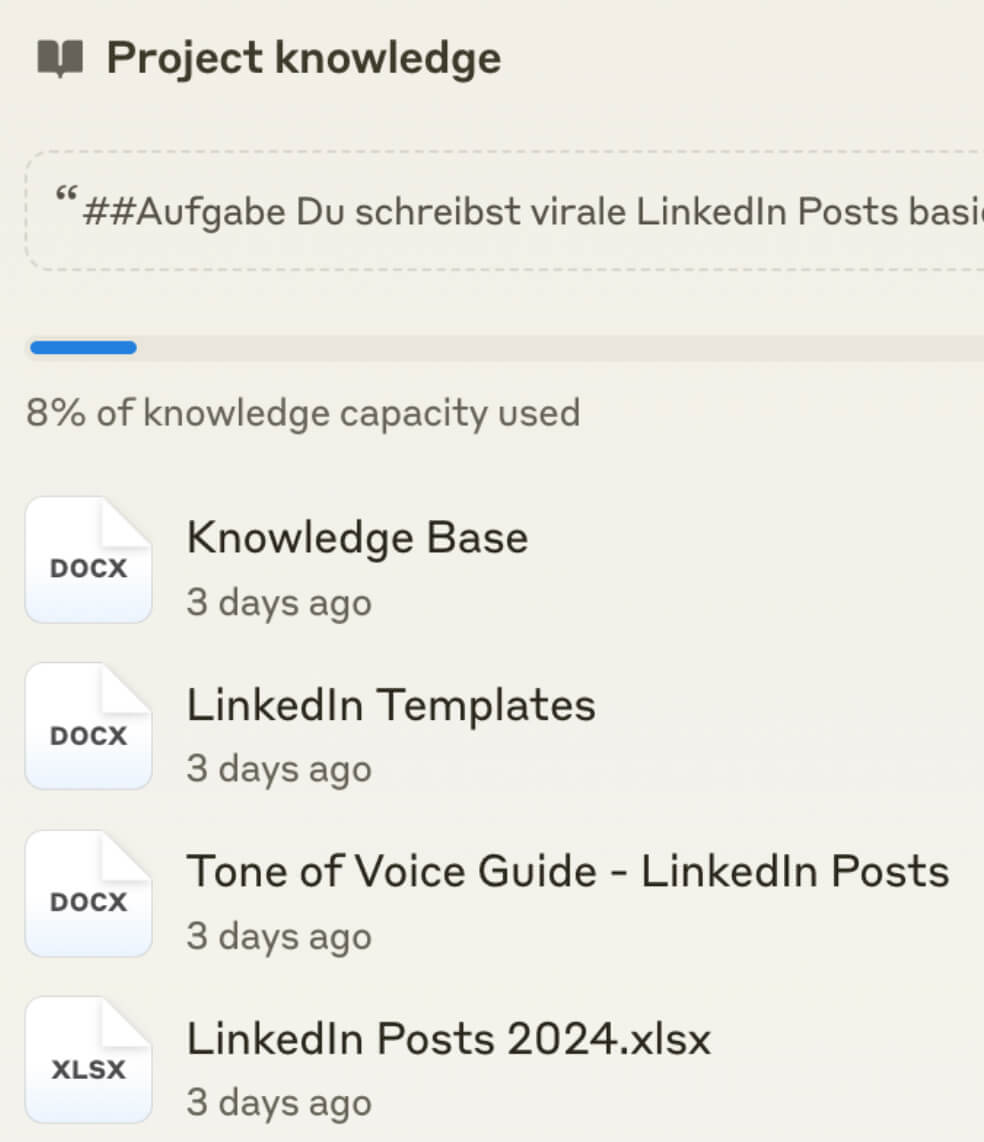Click the LinkedIn Templates DOCX file icon
This screenshot has height=1142, width=984.
coord(88,727)
